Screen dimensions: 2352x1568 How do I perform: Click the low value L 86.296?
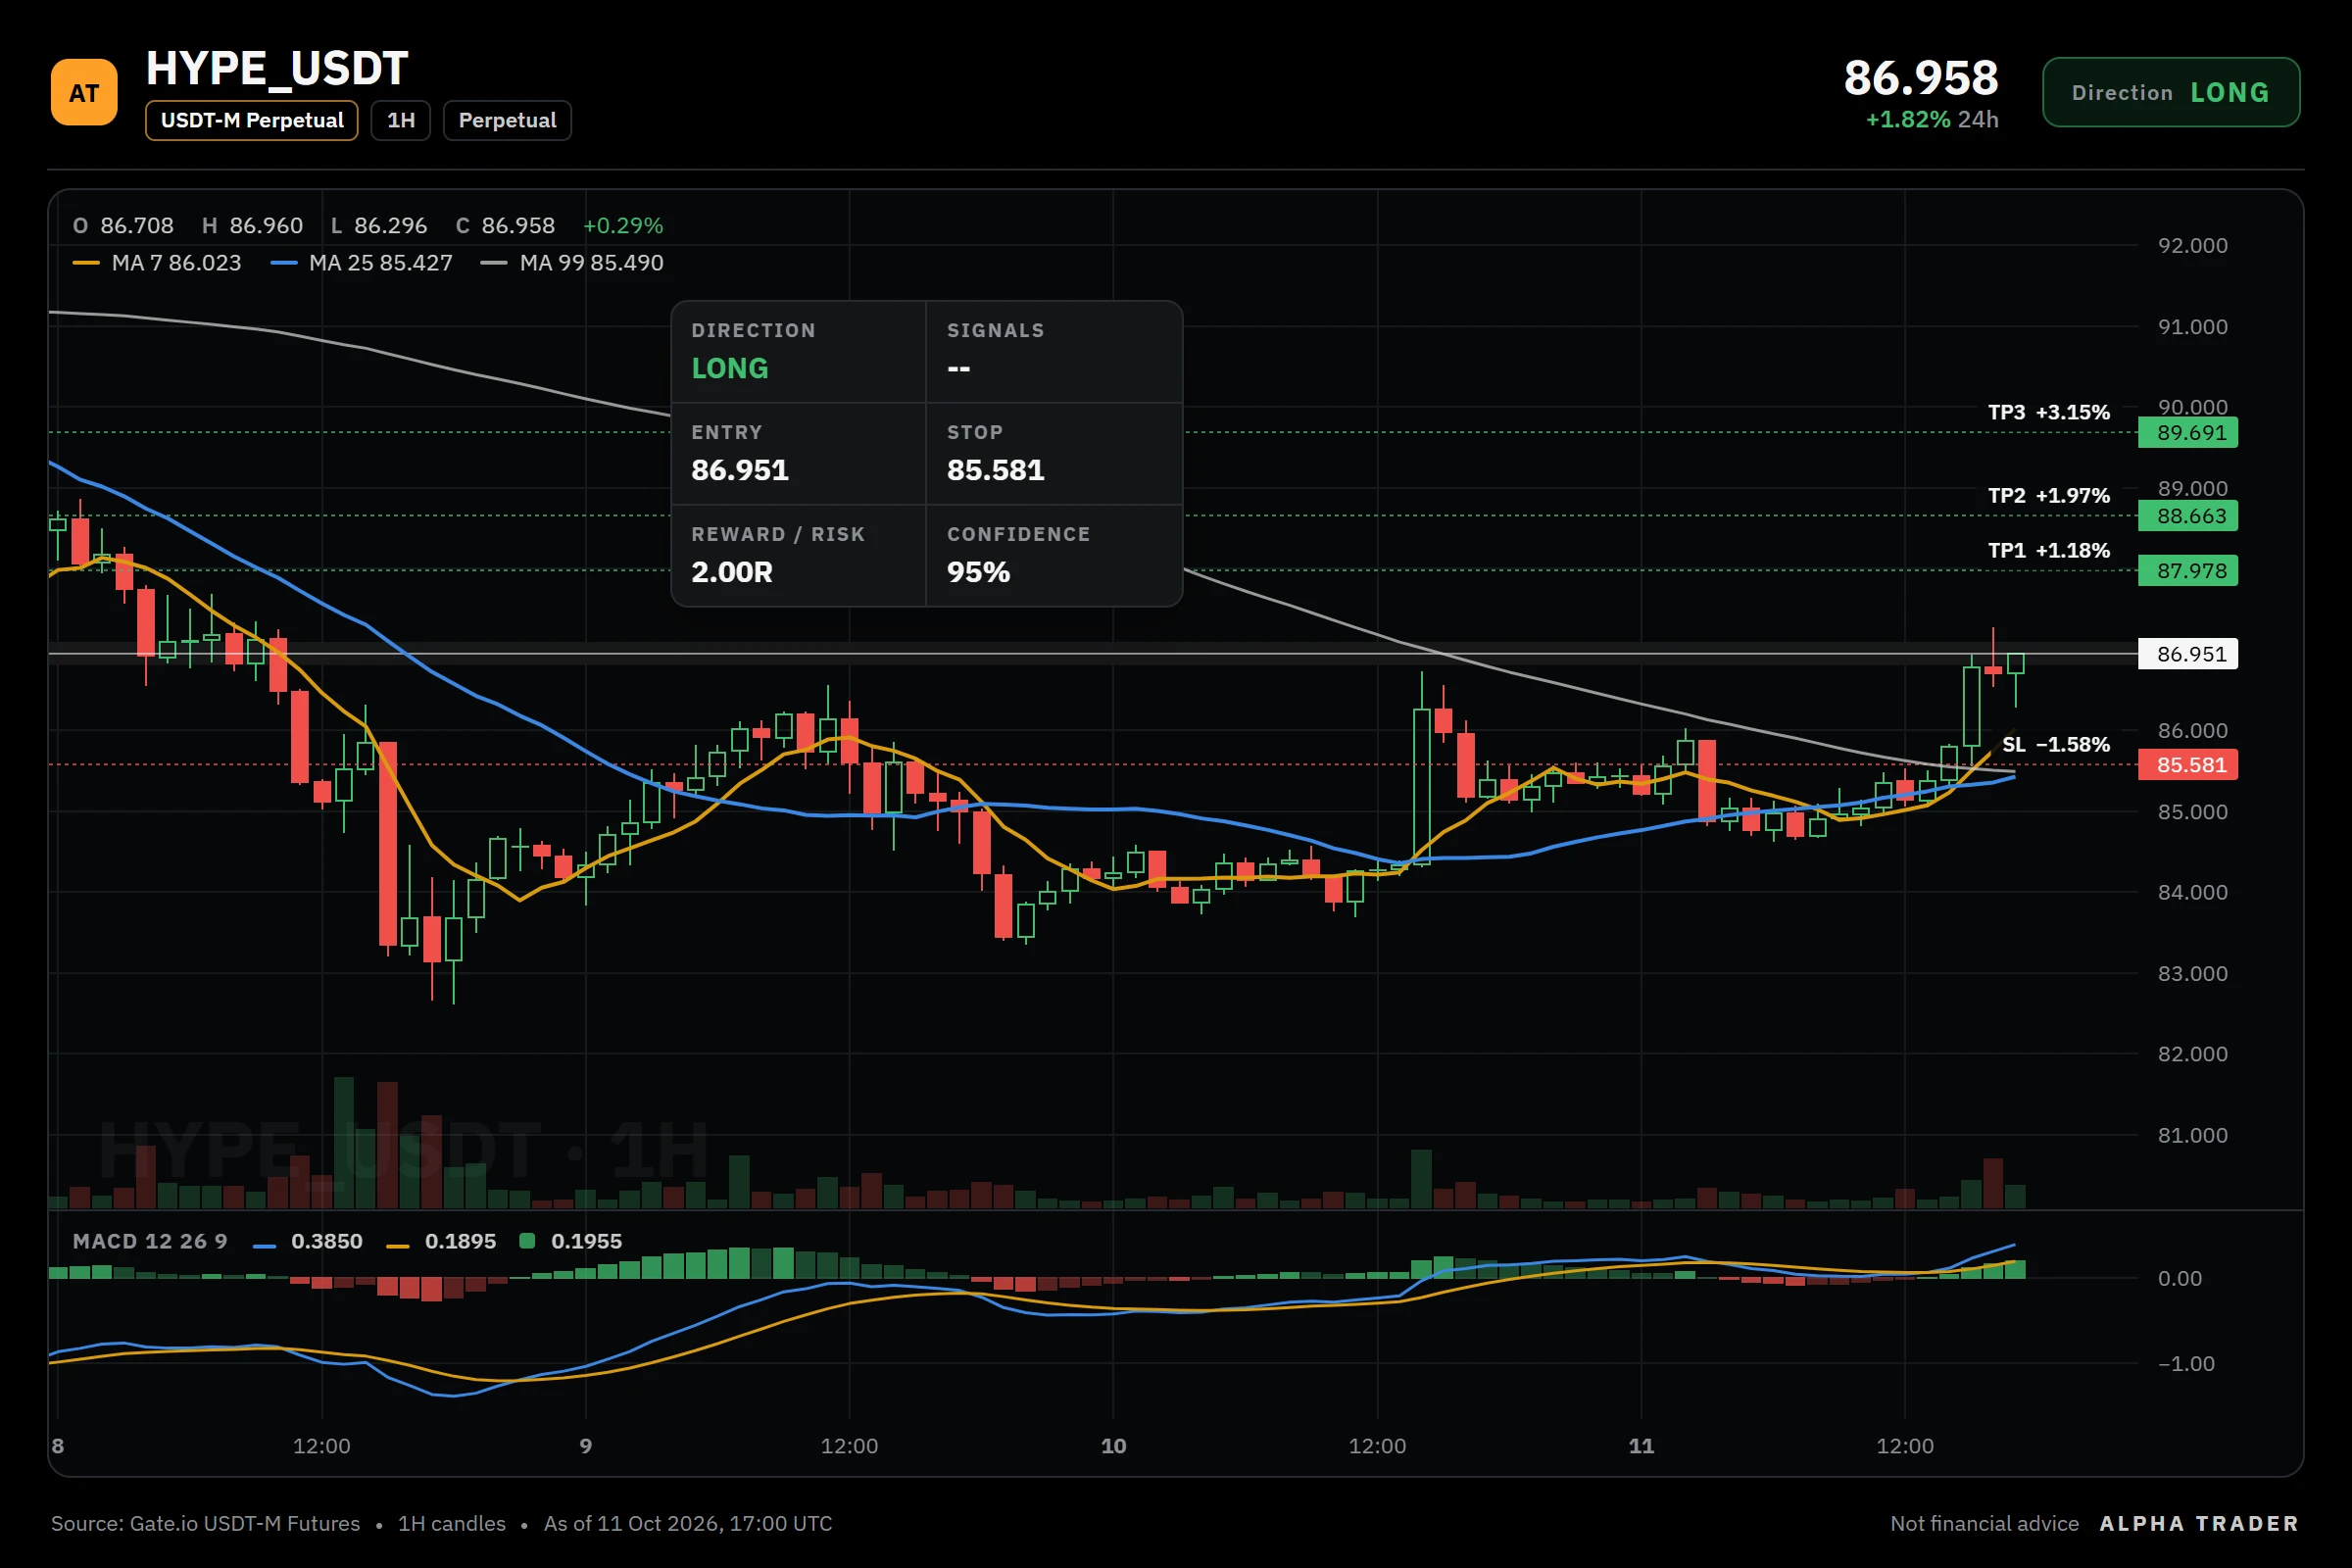pyautogui.click(x=378, y=226)
